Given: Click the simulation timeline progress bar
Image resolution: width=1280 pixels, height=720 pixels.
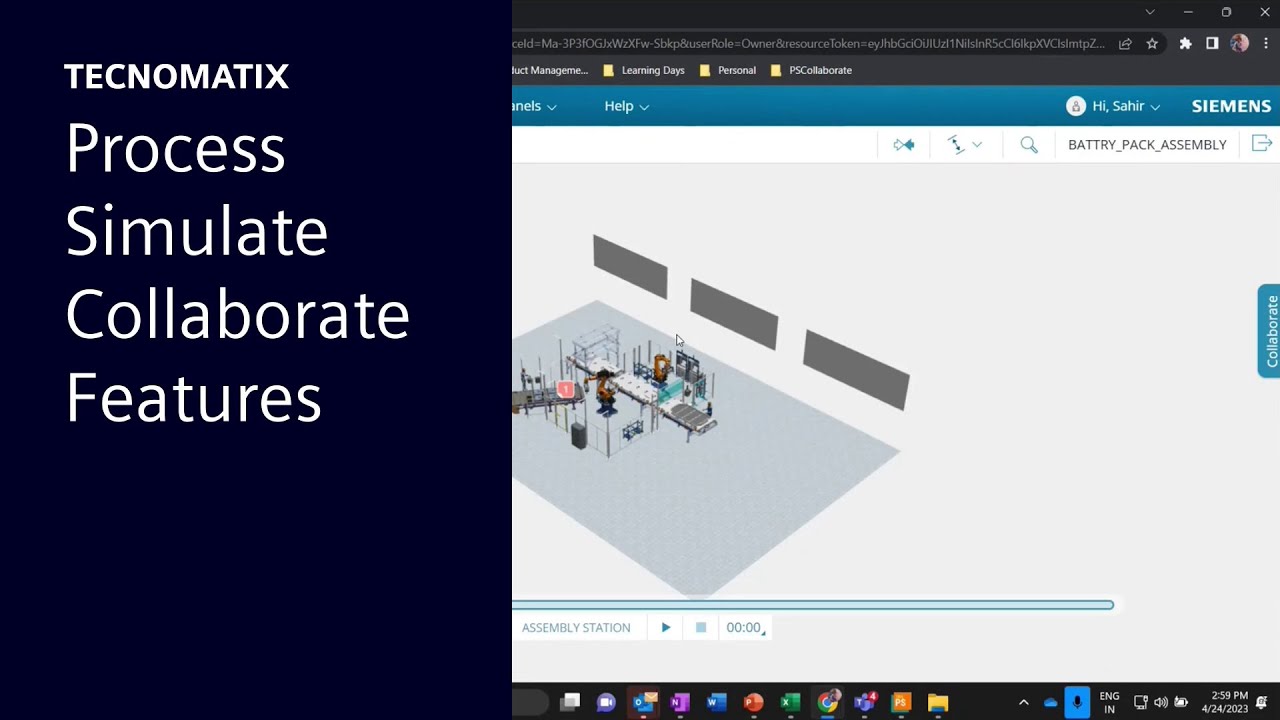Looking at the screenshot, I should [812, 605].
